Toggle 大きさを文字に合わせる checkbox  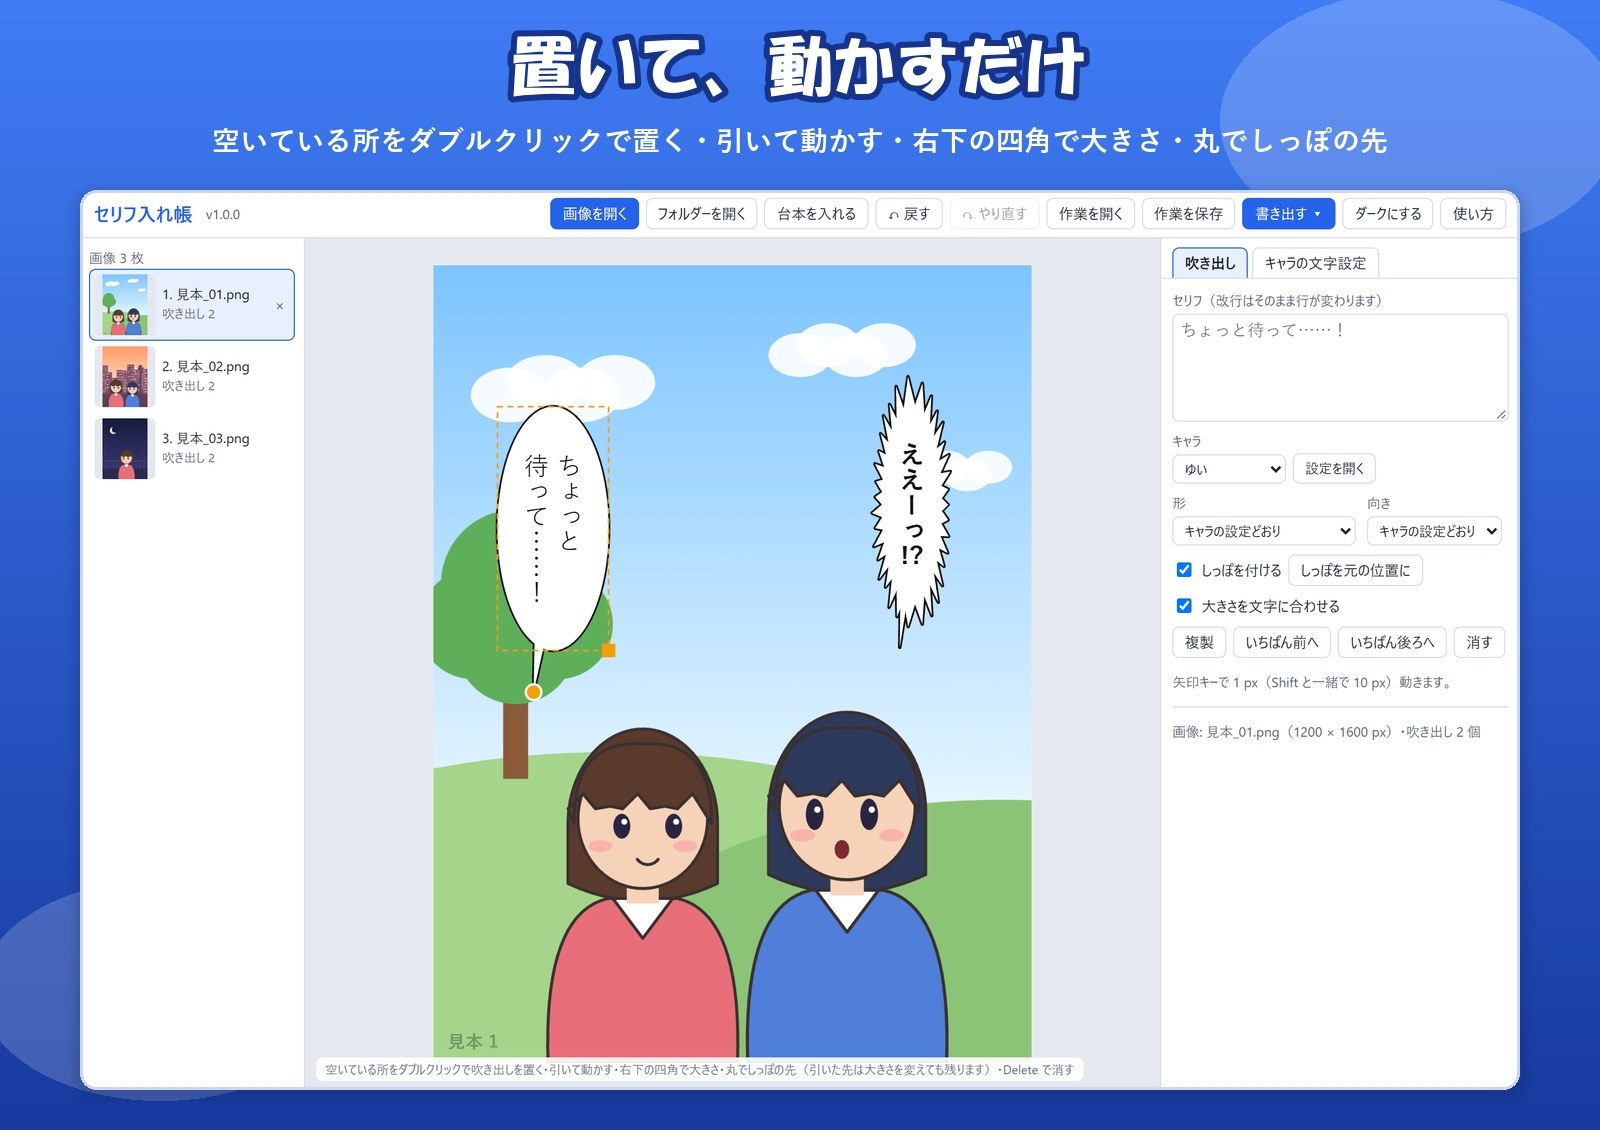[1184, 606]
